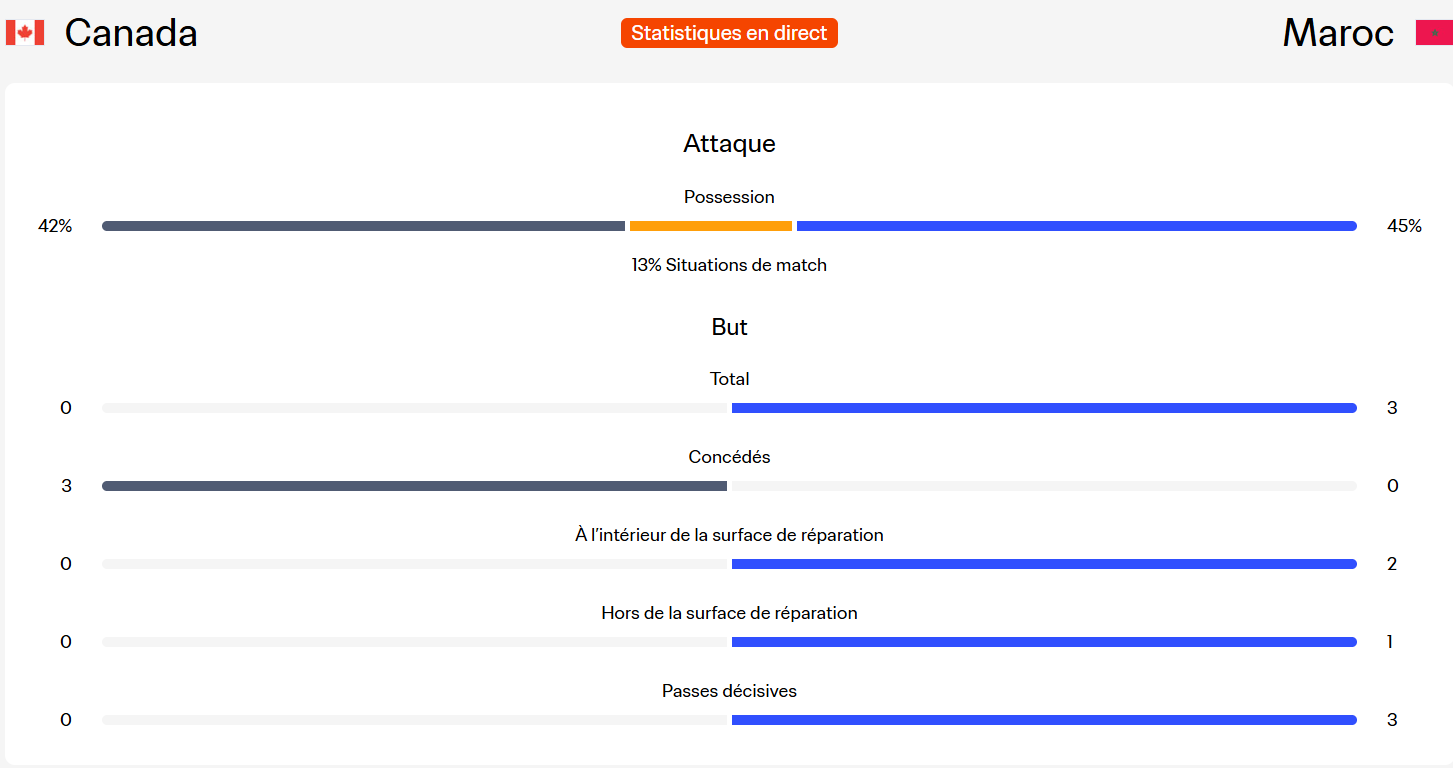The image size is (1453, 768).
Task: Click Maroc's blue possession bar segment
Action: tap(1077, 226)
